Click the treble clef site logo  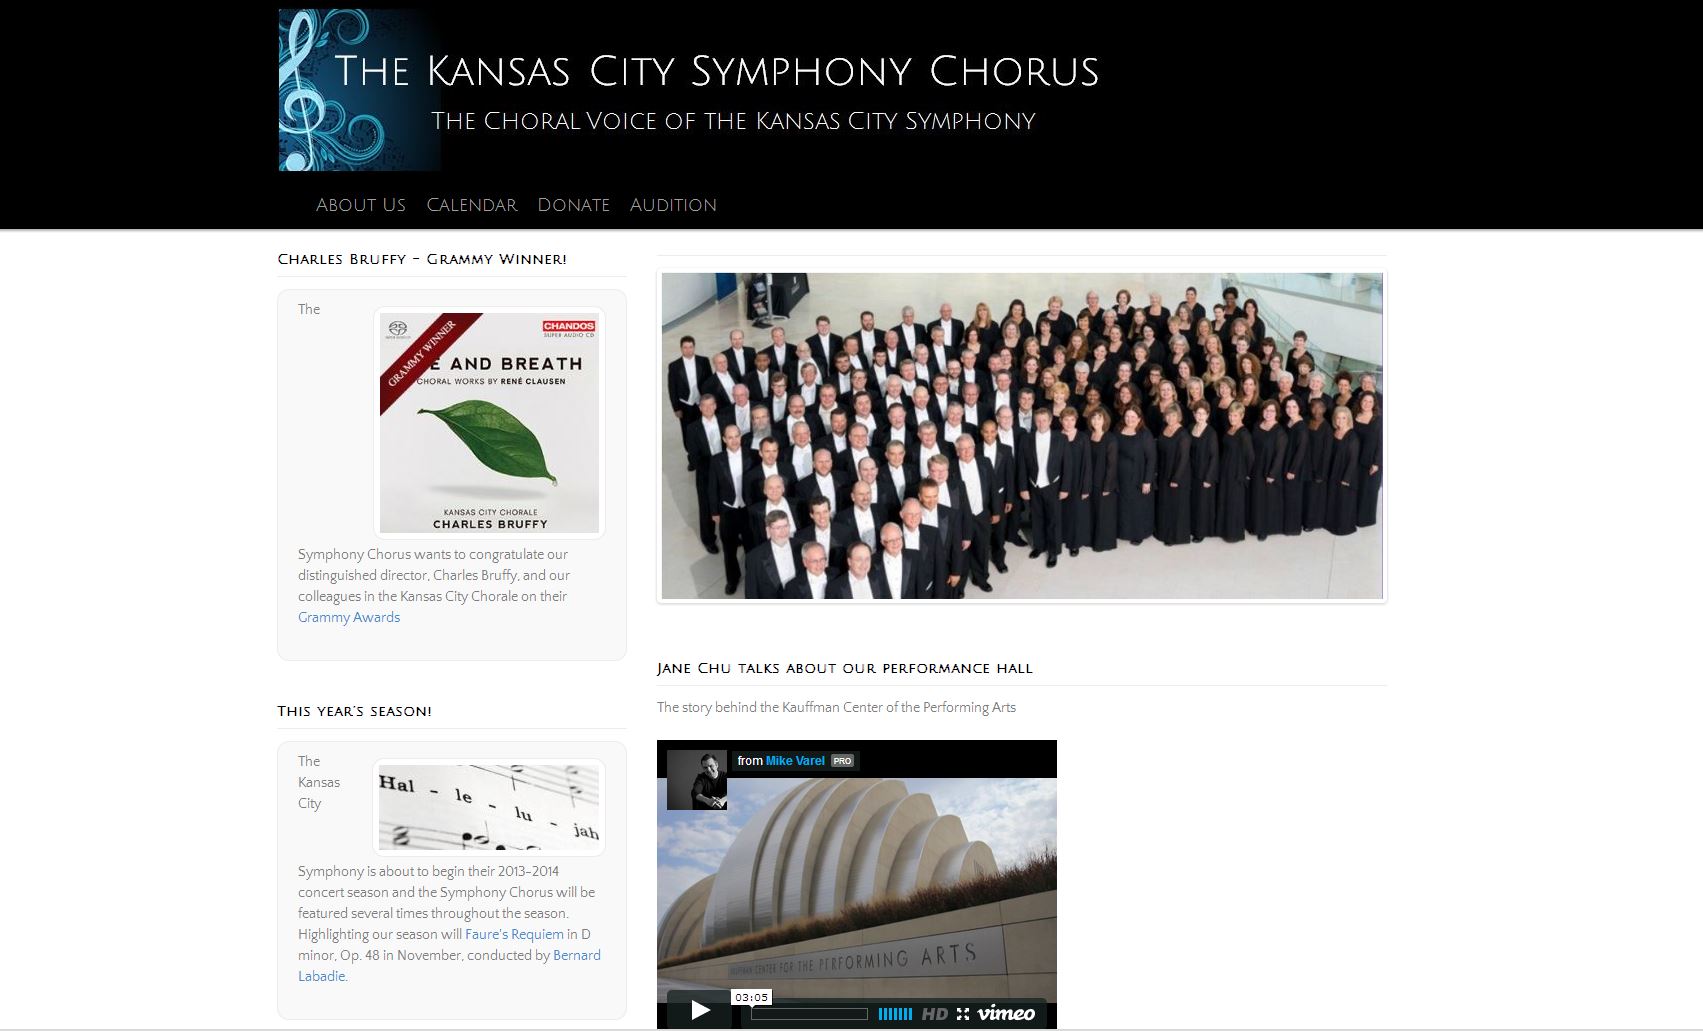pyautogui.click(x=359, y=90)
